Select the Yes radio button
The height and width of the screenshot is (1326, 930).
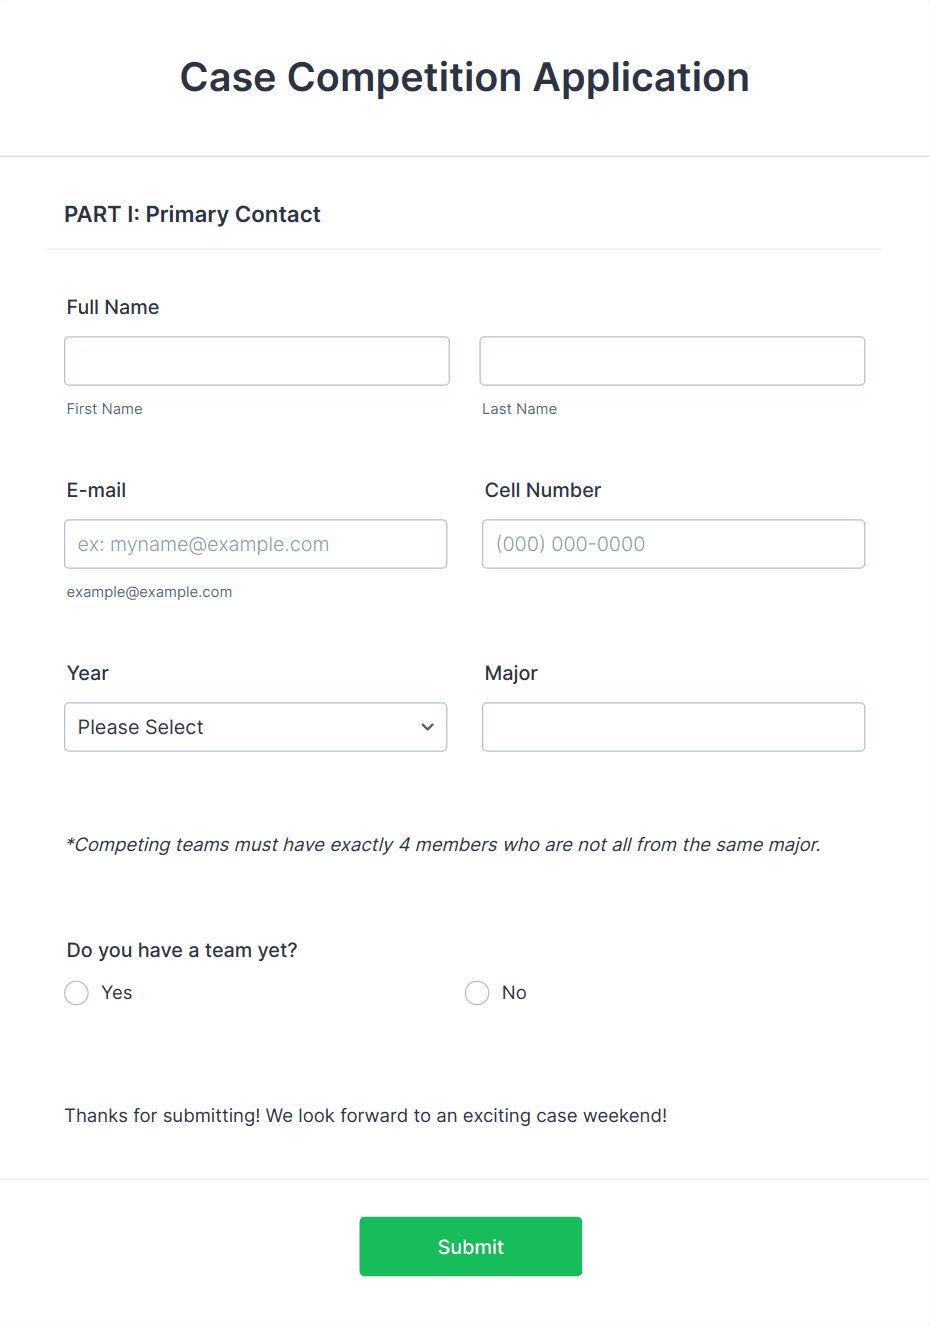[x=77, y=993]
